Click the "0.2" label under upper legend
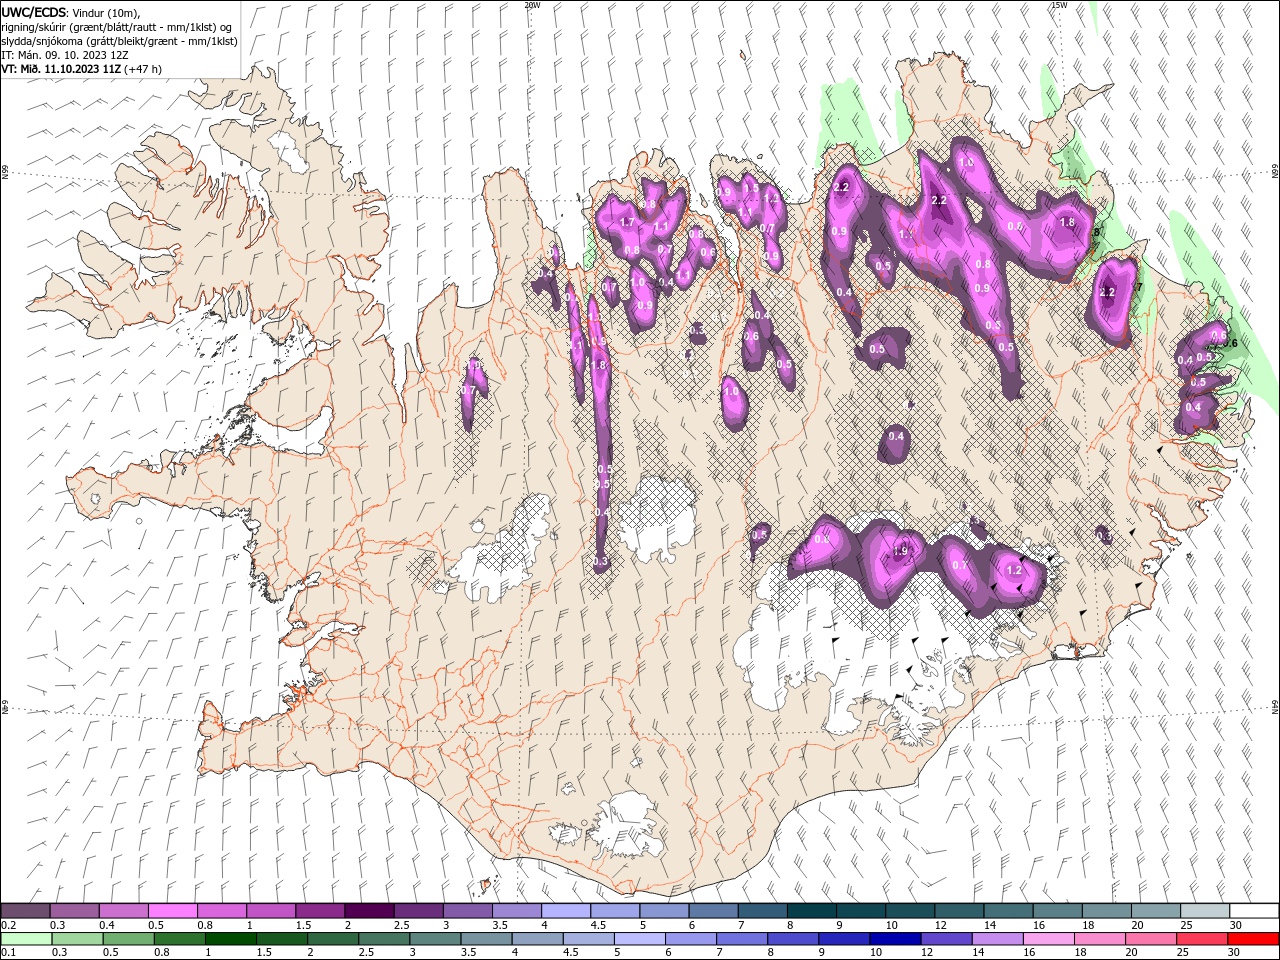 (9, 925)
